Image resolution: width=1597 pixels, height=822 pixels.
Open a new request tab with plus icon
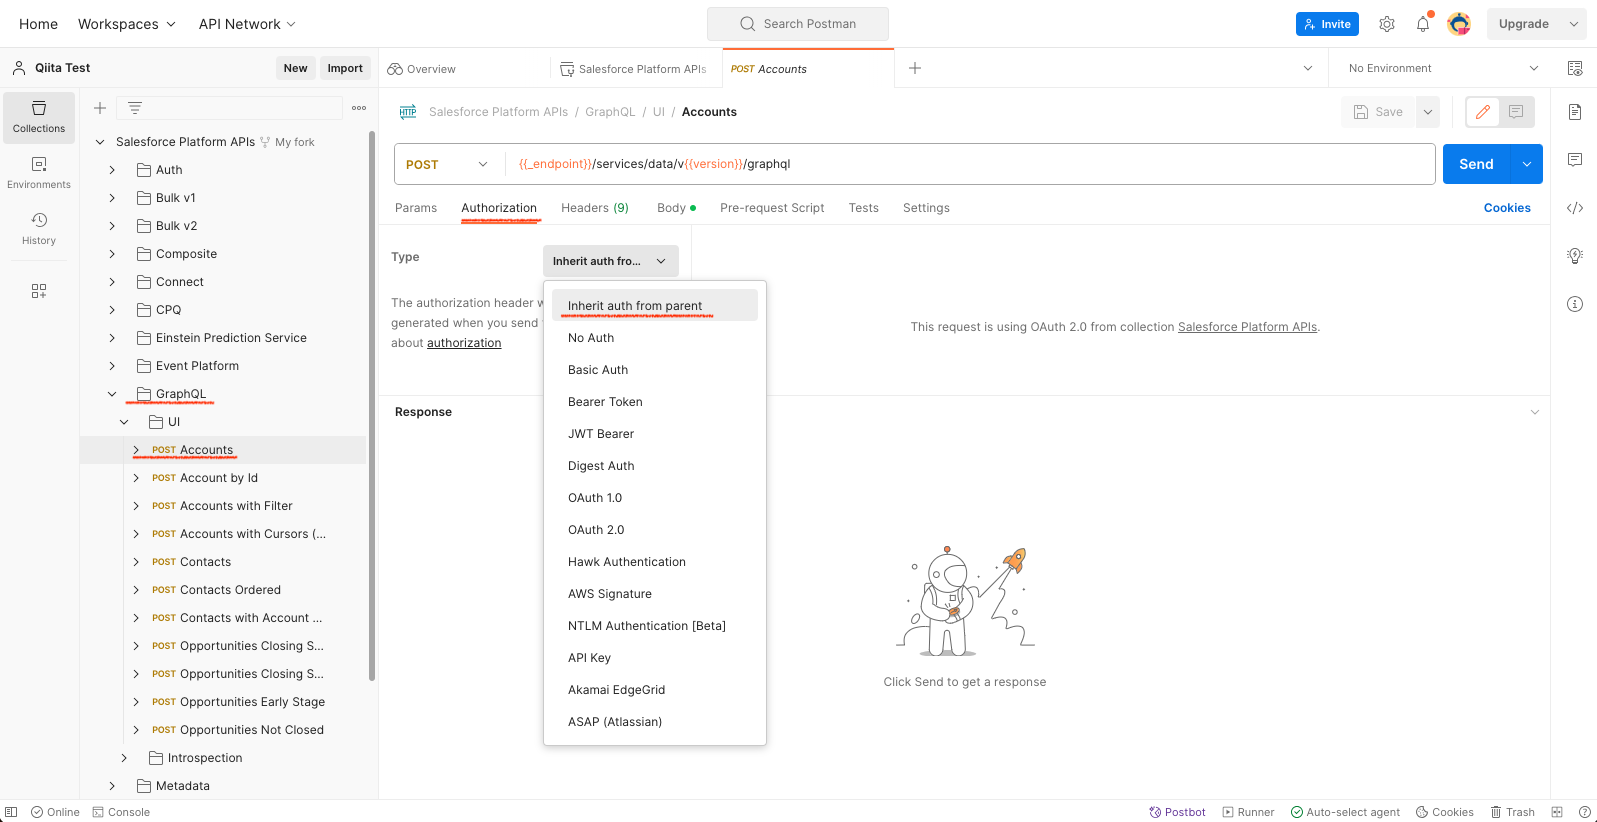click(x=915, y=68)
